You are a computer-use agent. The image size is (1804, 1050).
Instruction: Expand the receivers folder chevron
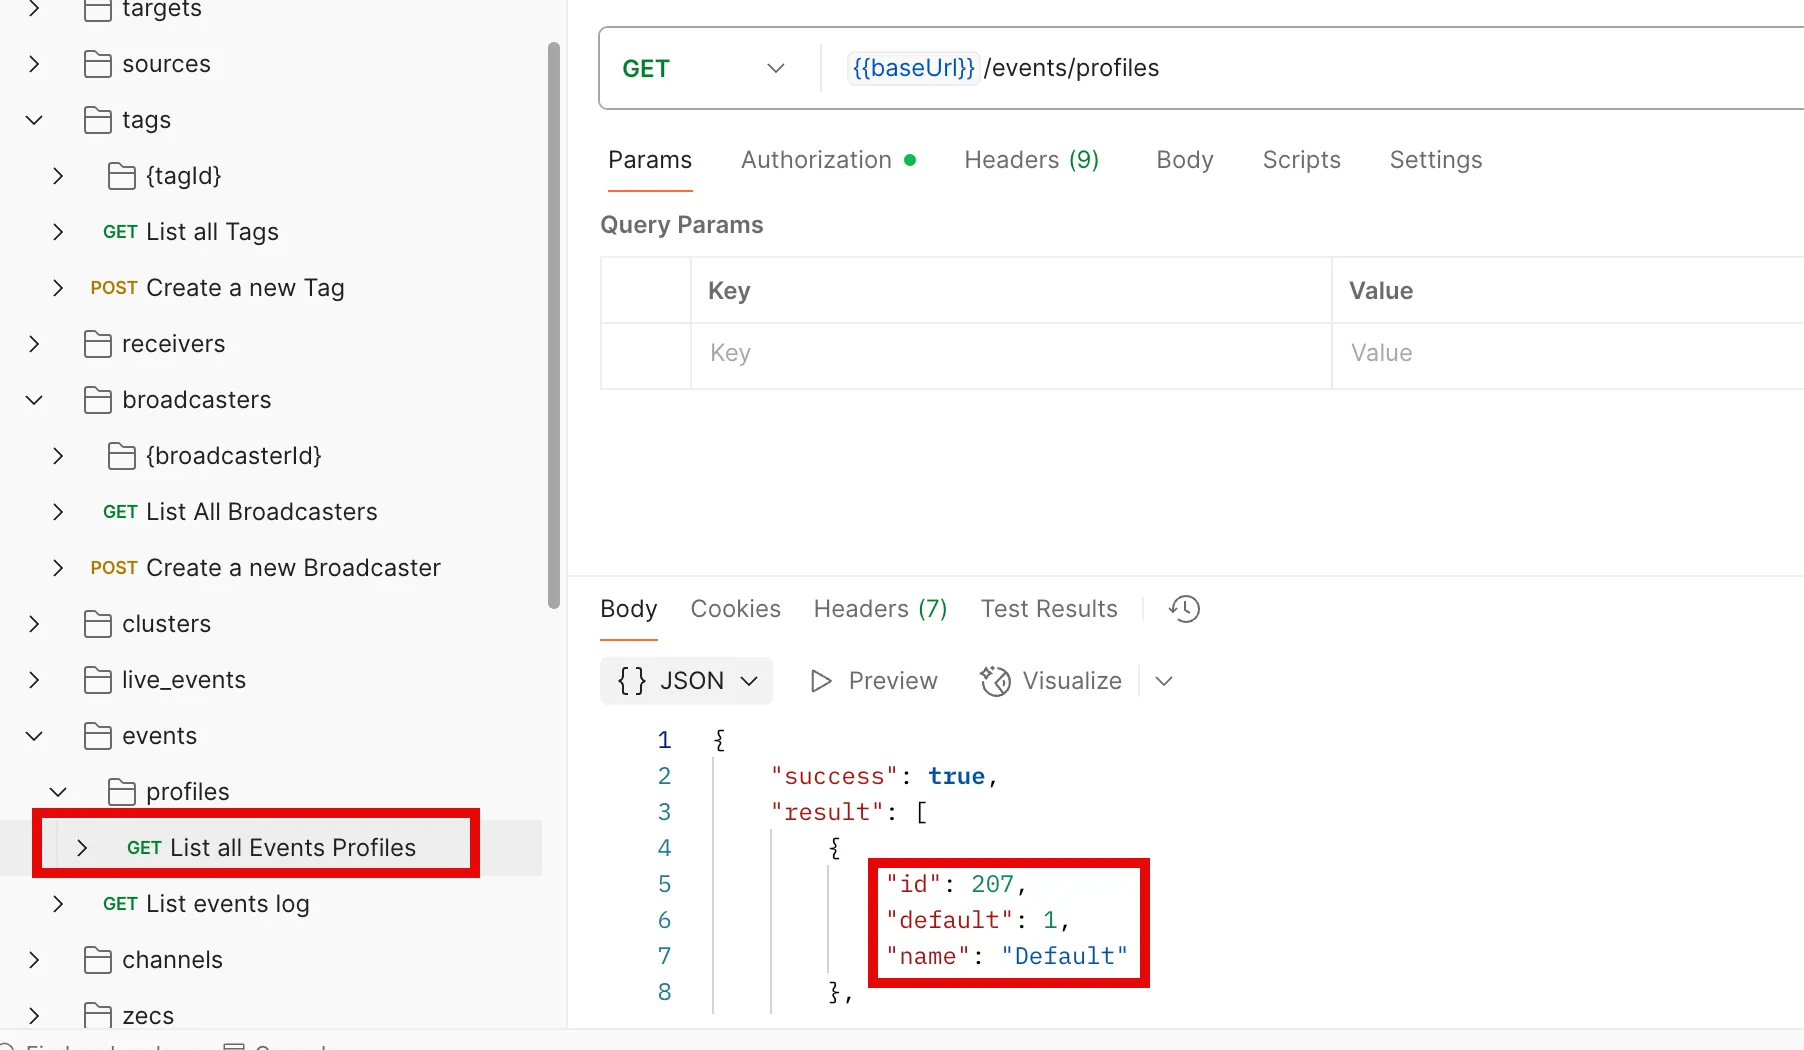[34, 344]
